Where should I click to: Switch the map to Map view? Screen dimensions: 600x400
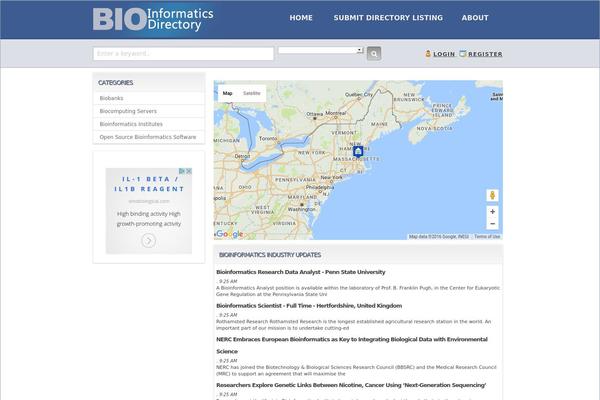click(228, 93)
